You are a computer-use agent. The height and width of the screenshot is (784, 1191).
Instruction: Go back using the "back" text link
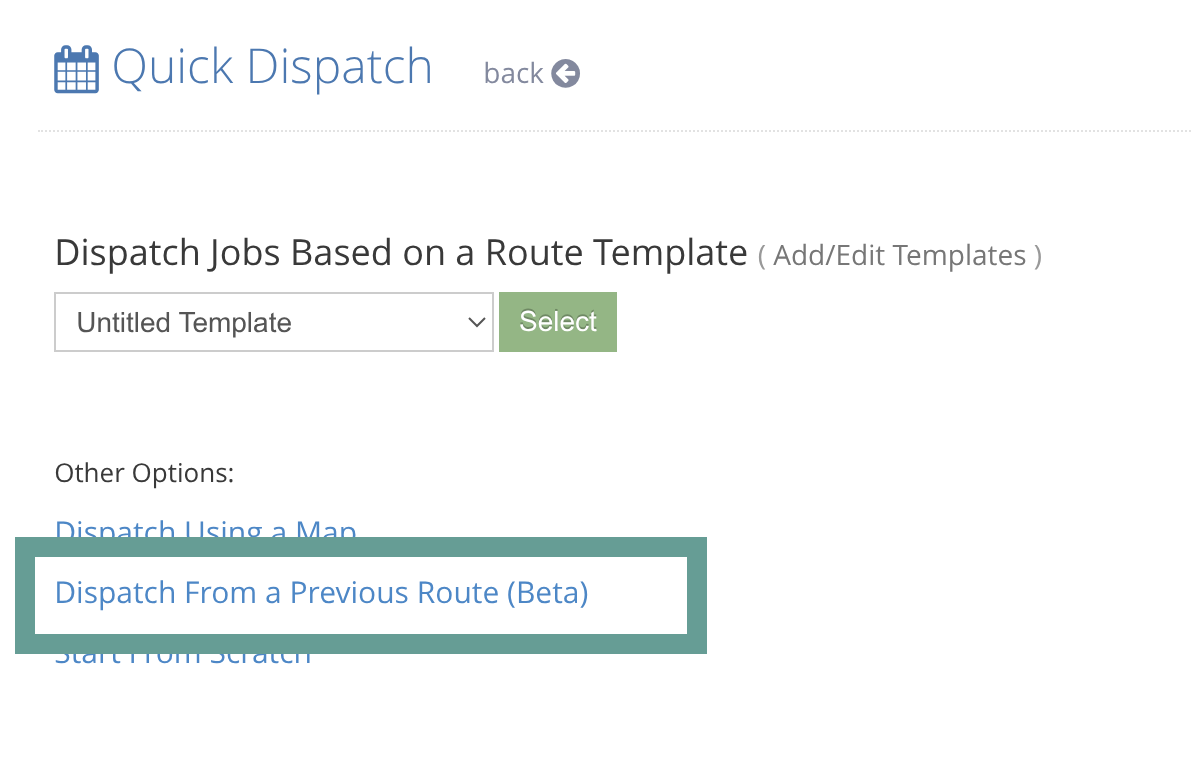tap(513, 73)
